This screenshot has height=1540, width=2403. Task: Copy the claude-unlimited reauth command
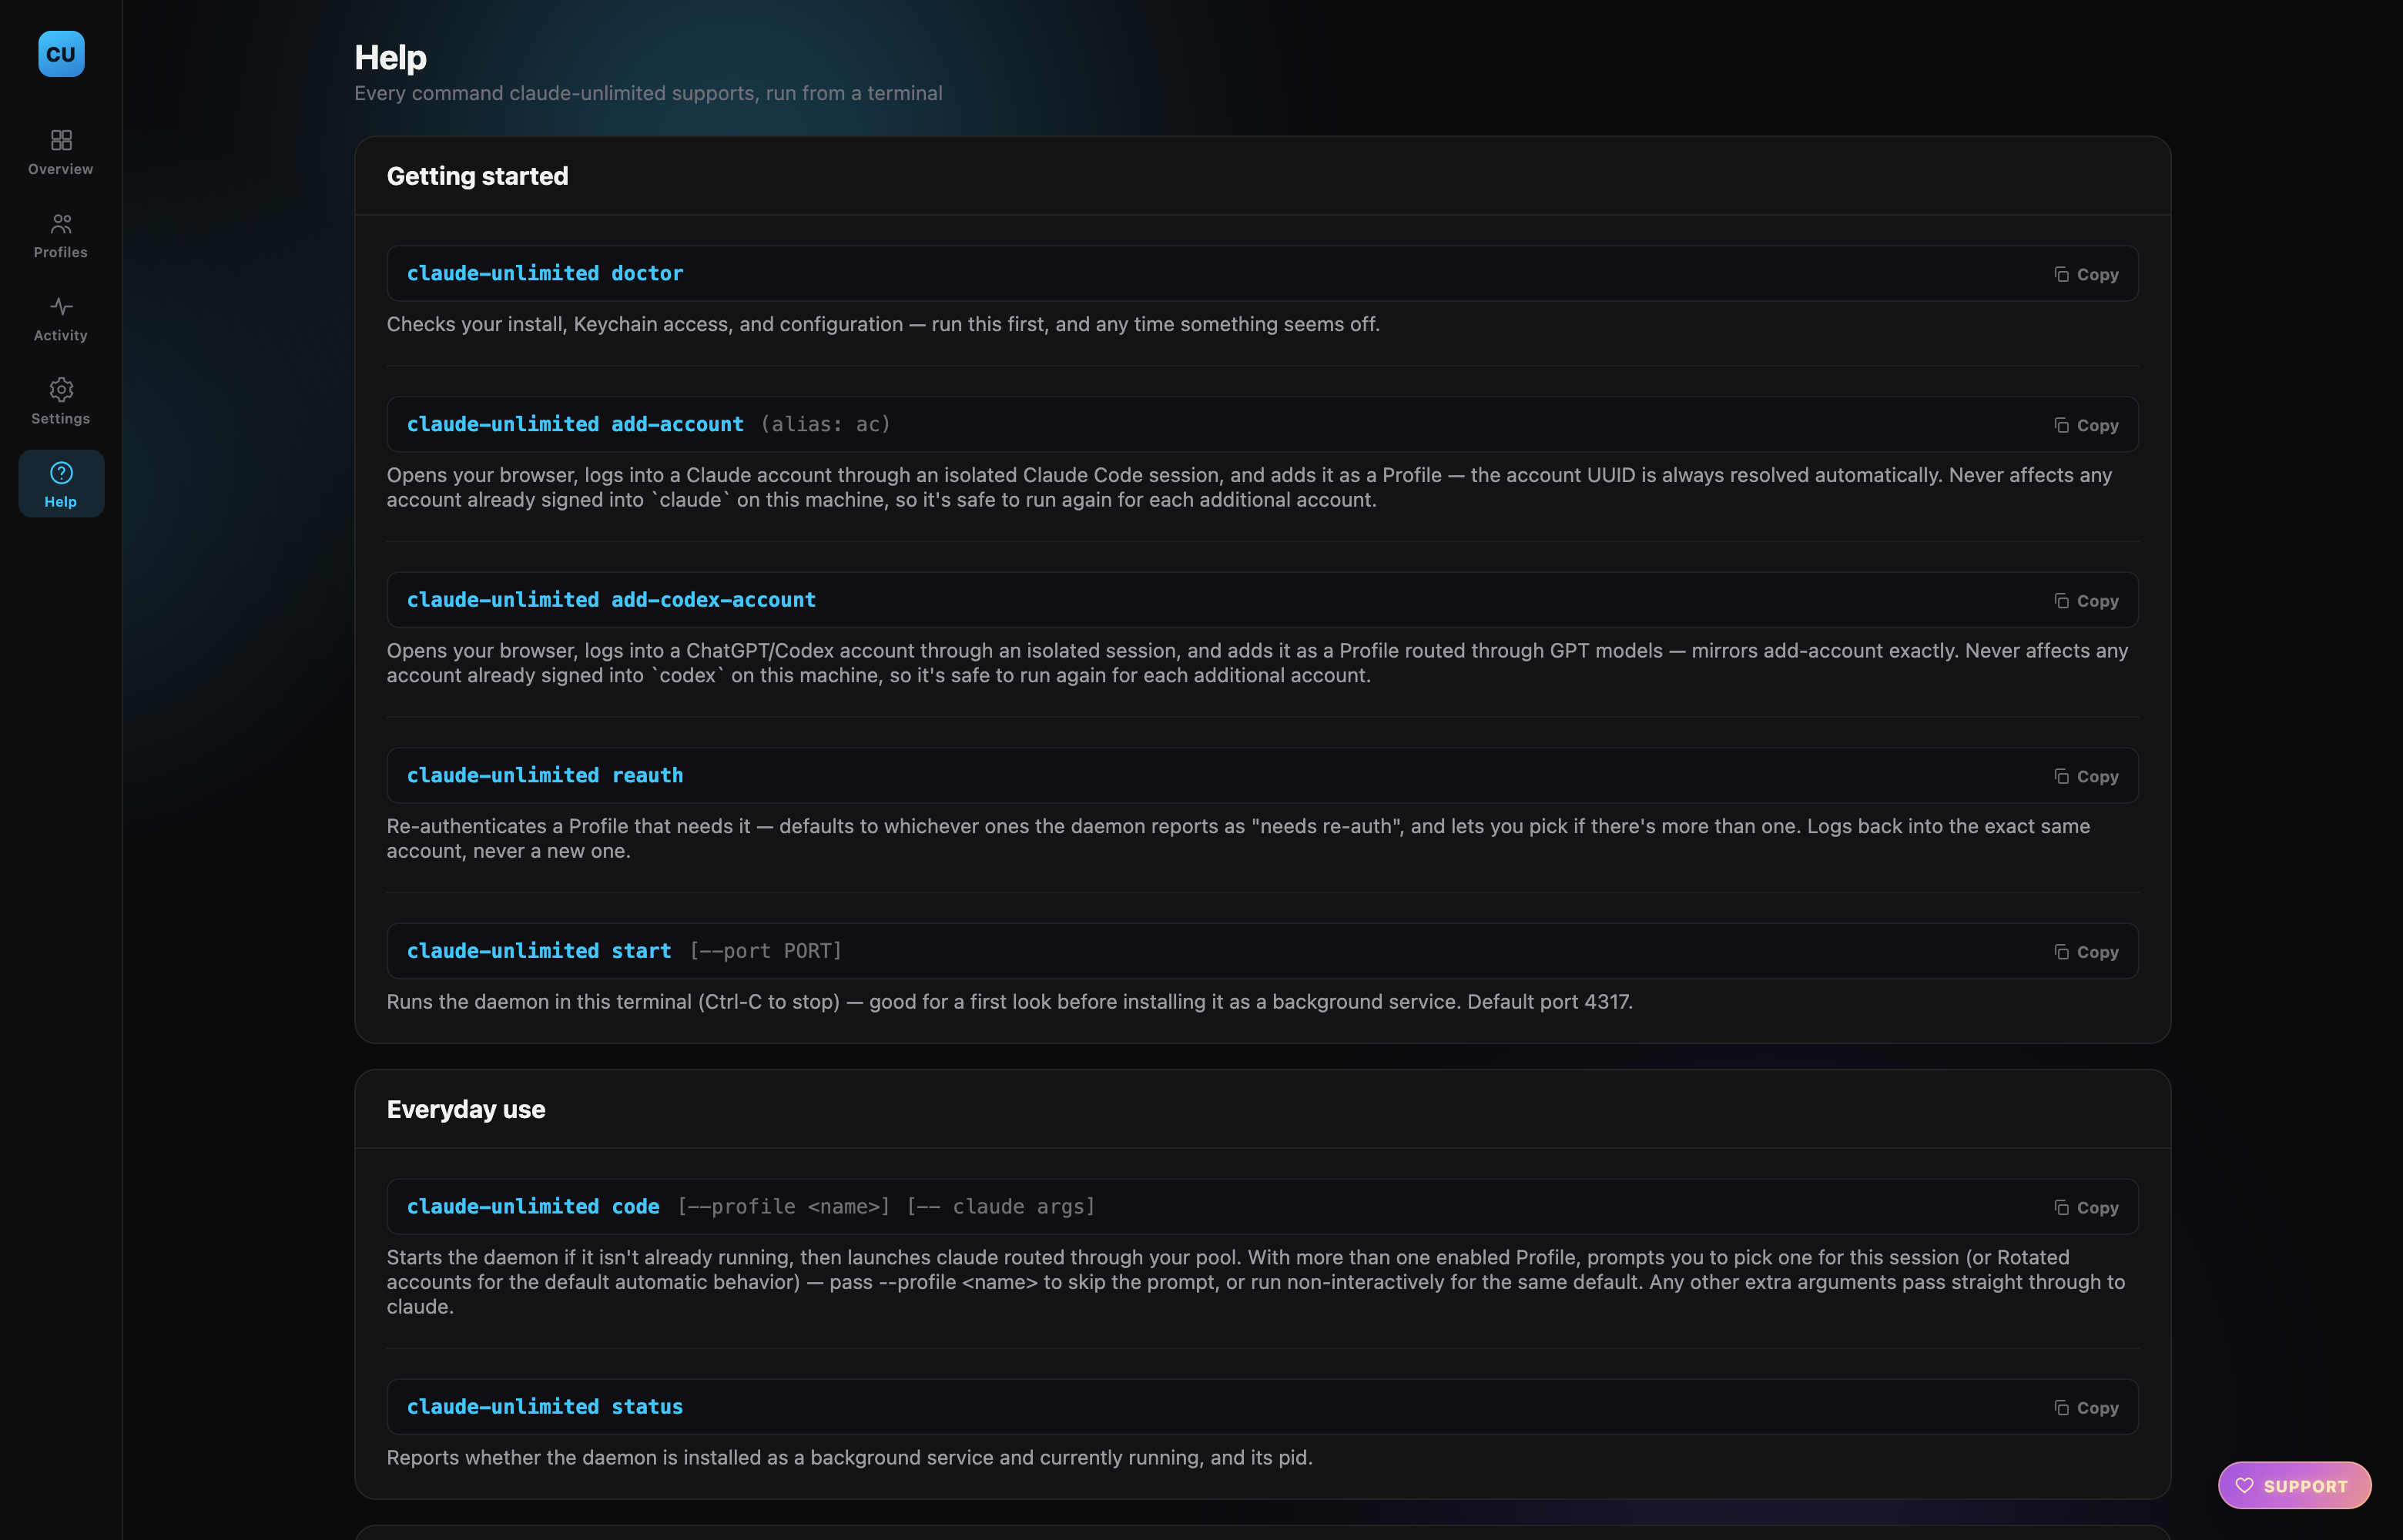(2086, 776)
